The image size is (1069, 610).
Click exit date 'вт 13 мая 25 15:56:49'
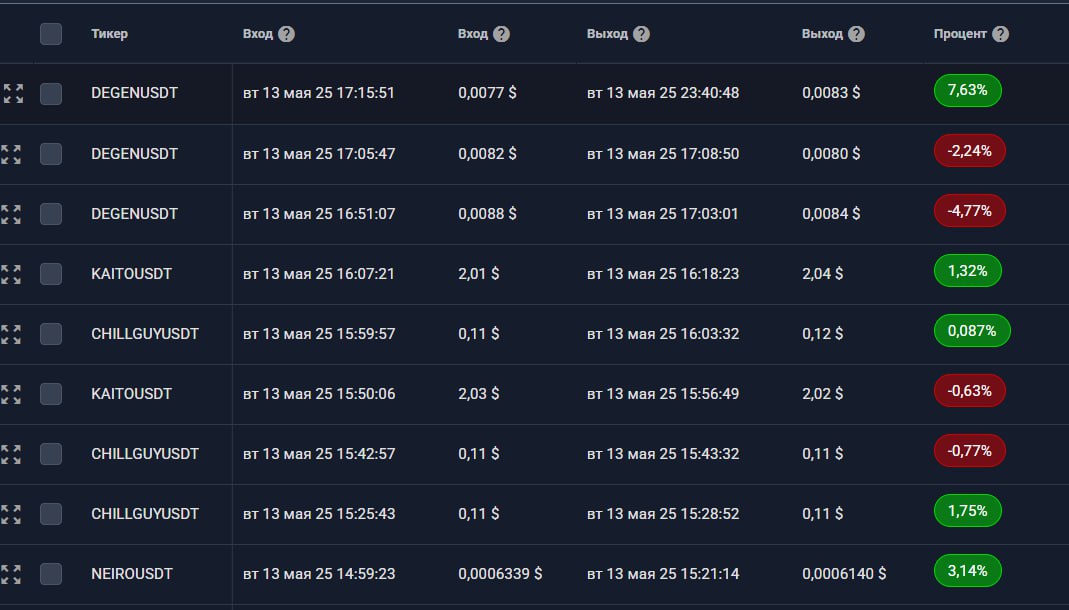[x=663, y=394]
